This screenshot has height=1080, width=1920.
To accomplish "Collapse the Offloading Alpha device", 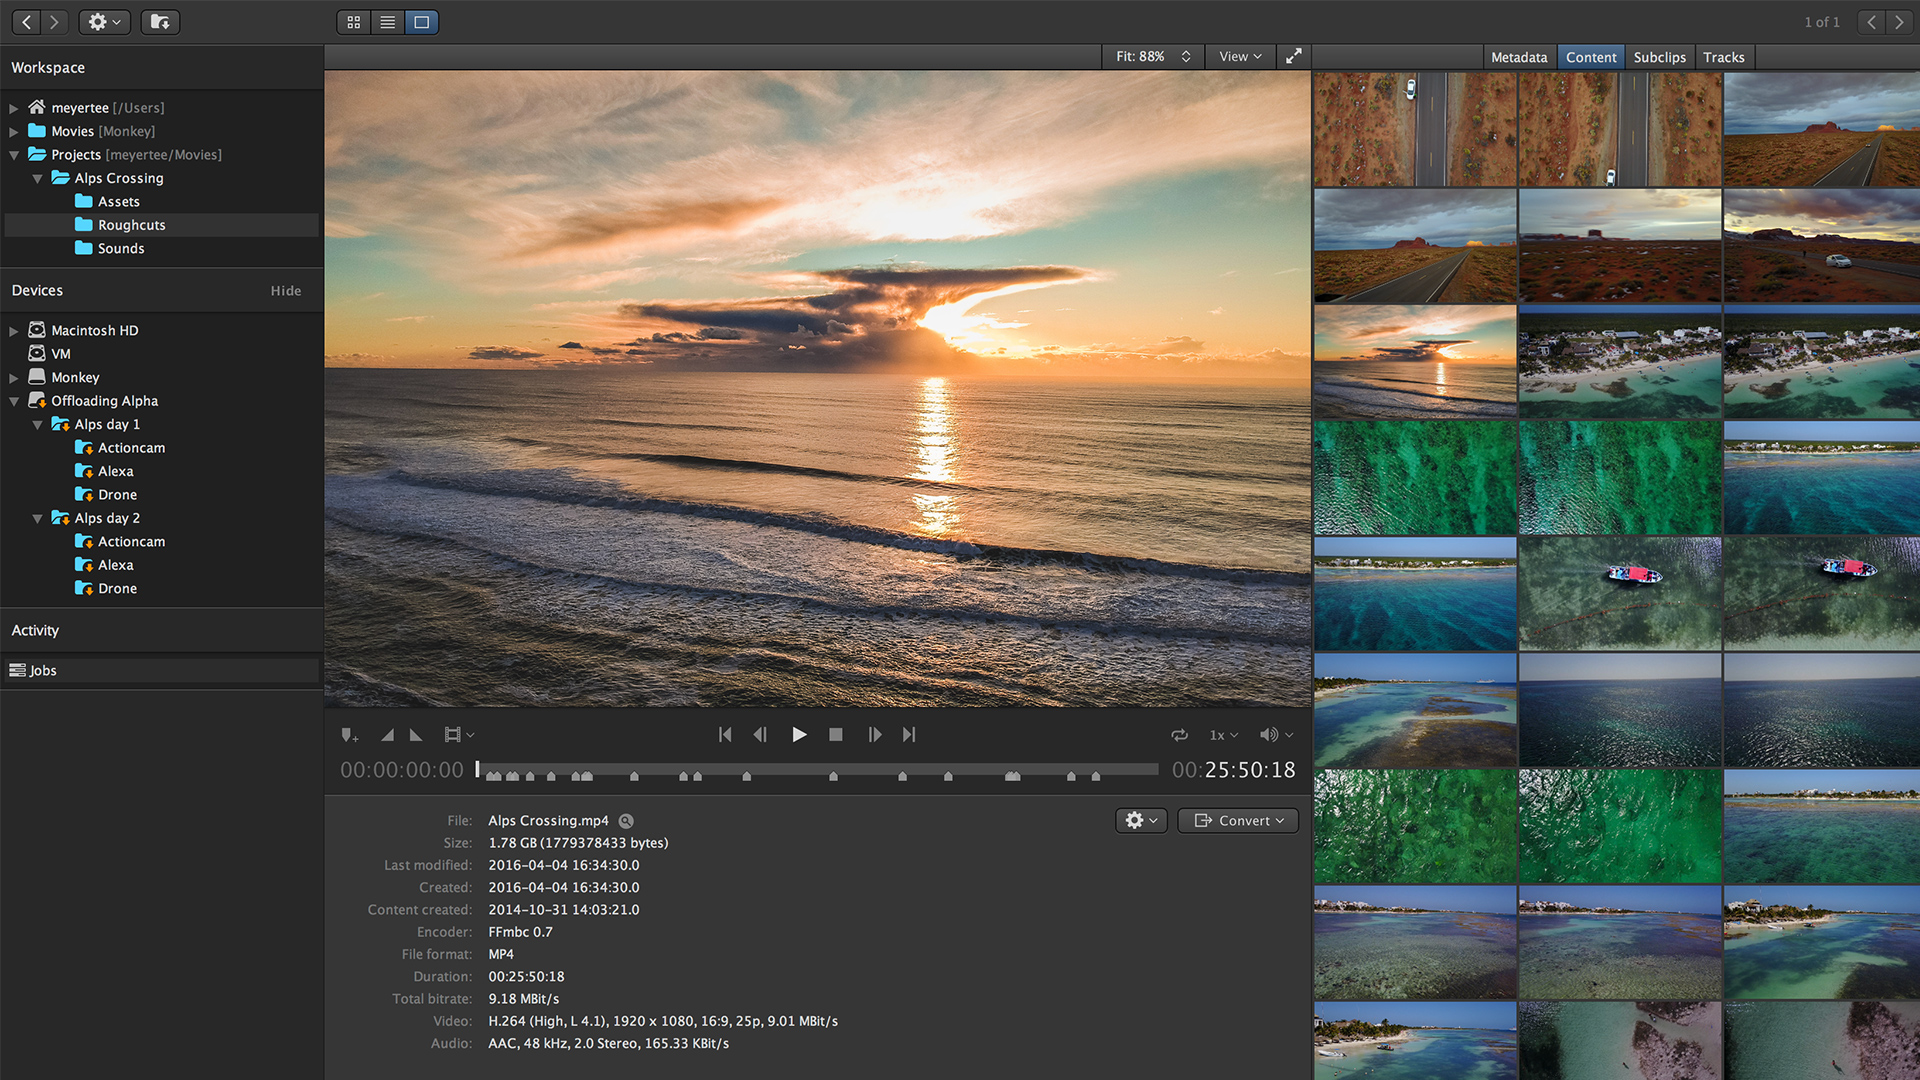I will [x=14, y=401].
